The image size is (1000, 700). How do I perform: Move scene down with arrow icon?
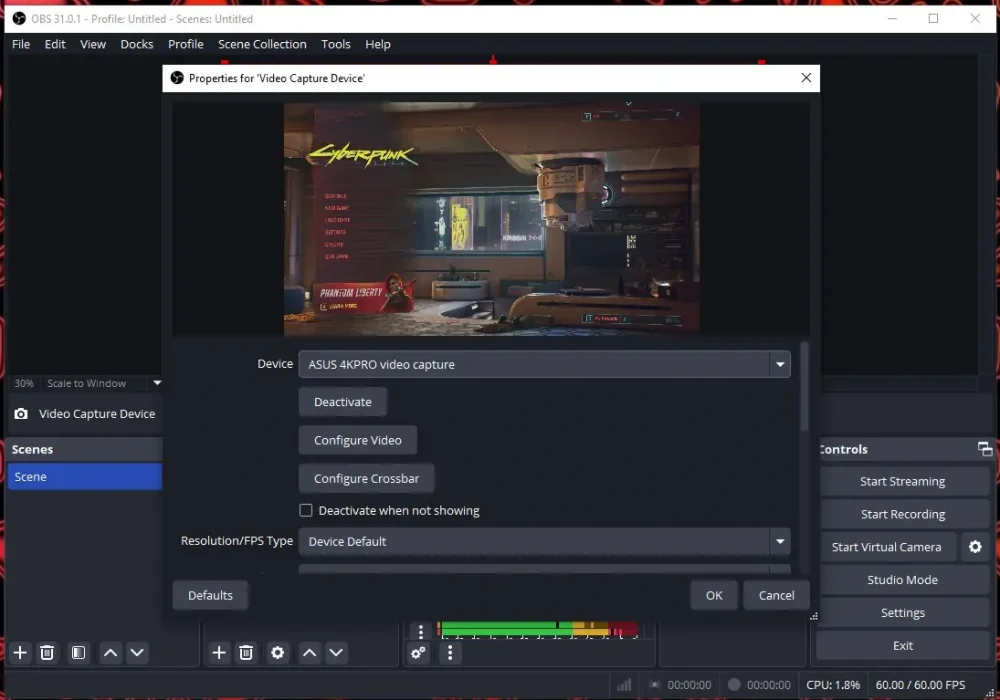137,652
